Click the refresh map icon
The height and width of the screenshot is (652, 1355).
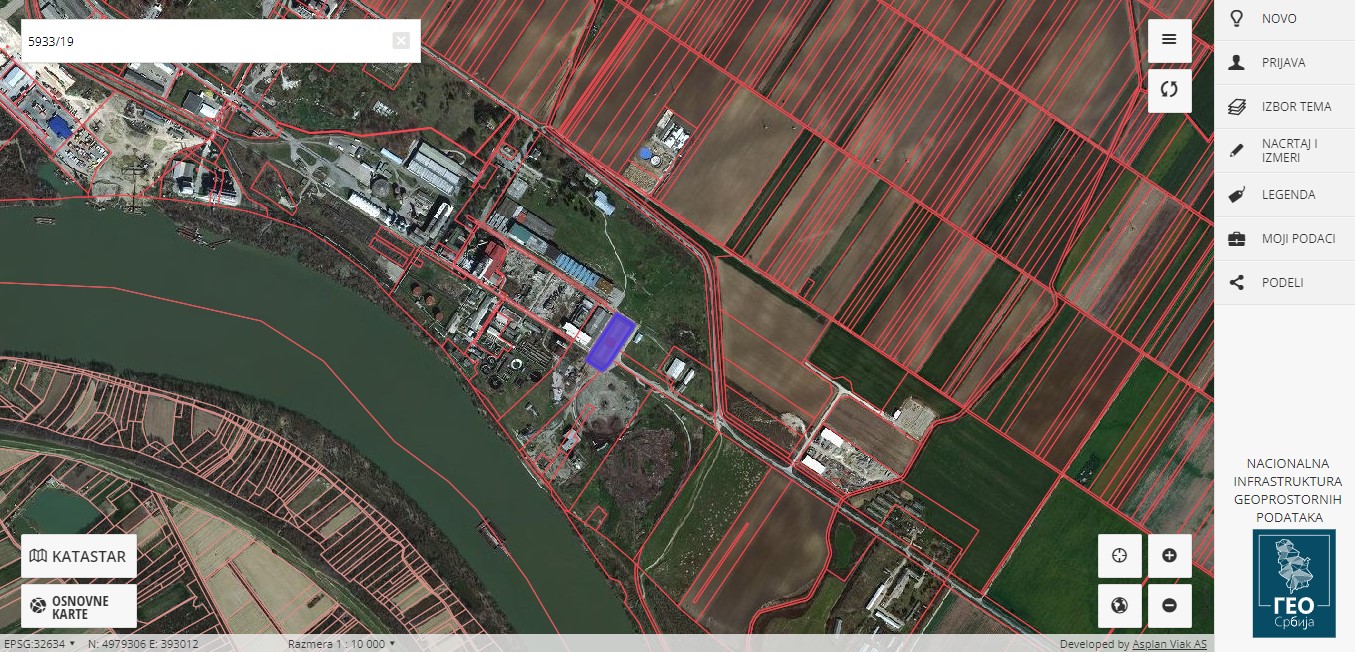pos(1169,90)
